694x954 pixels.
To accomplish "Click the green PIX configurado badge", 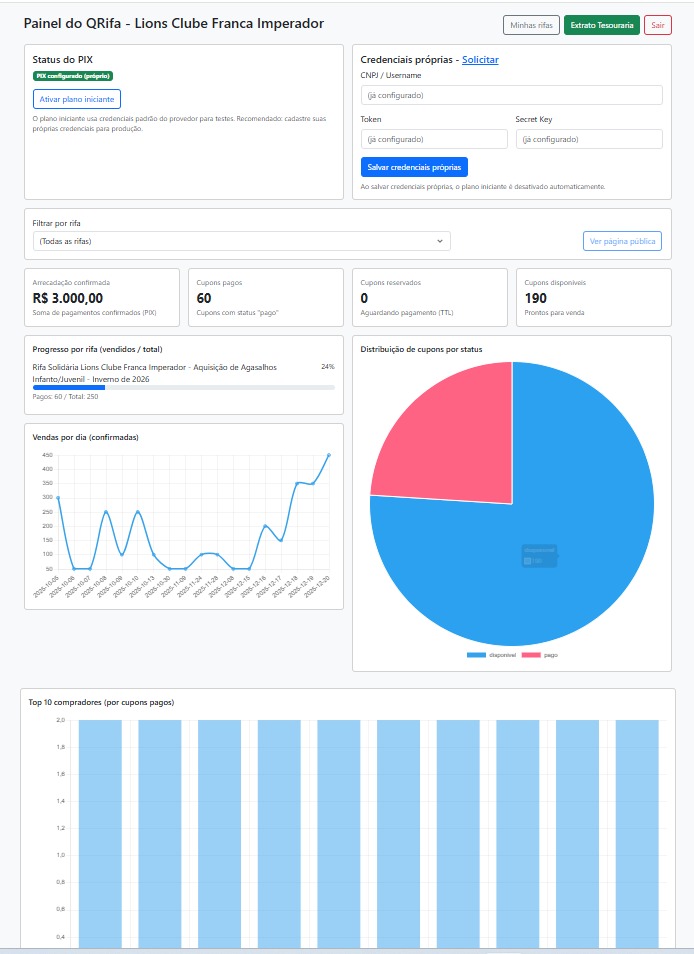I will (x=73, y=75).
